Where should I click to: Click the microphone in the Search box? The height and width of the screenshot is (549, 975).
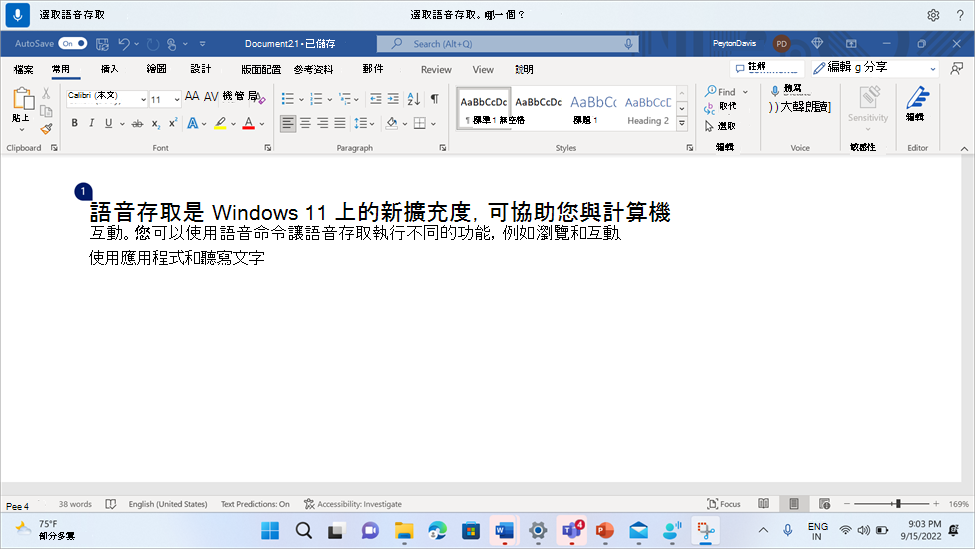[628, 44]
